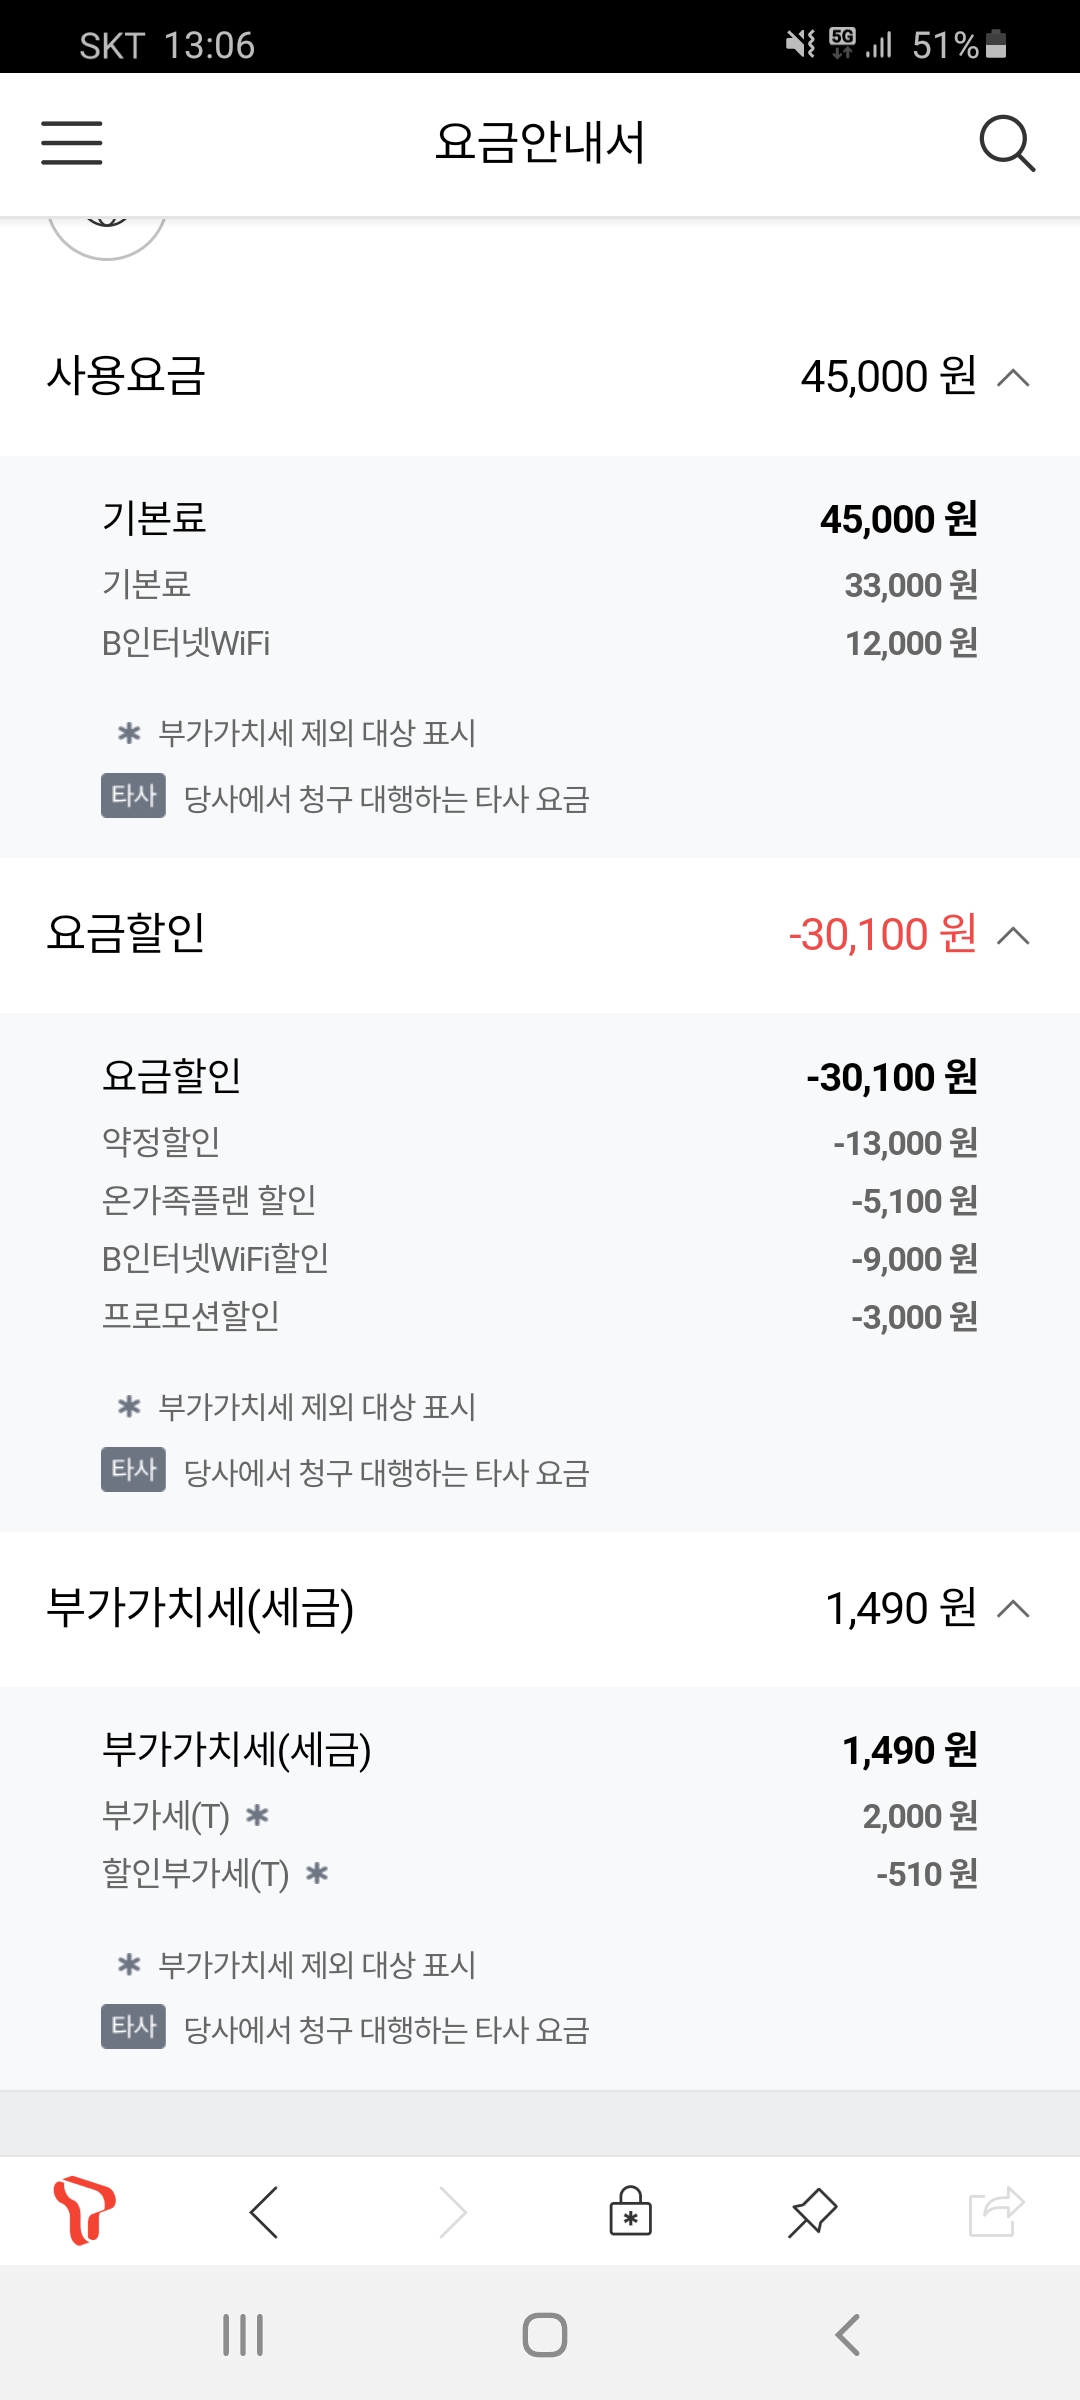Tap the share icon in bottom toolbar
Image resolution: width=1080 pixels, height=2400 pixels.
996,2212
